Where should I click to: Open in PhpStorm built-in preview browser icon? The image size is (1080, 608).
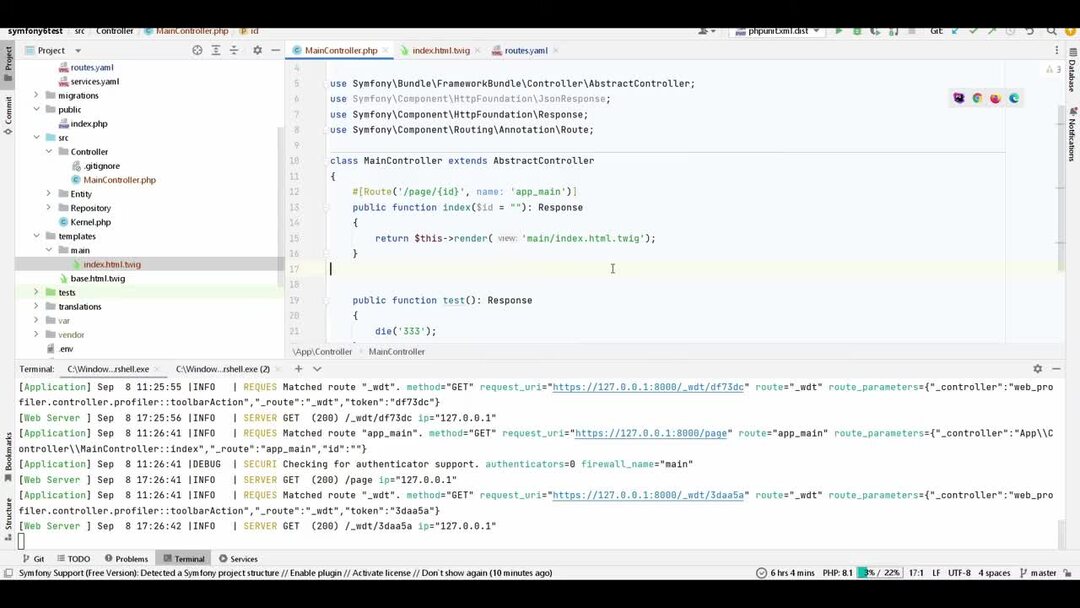(959, 98)
